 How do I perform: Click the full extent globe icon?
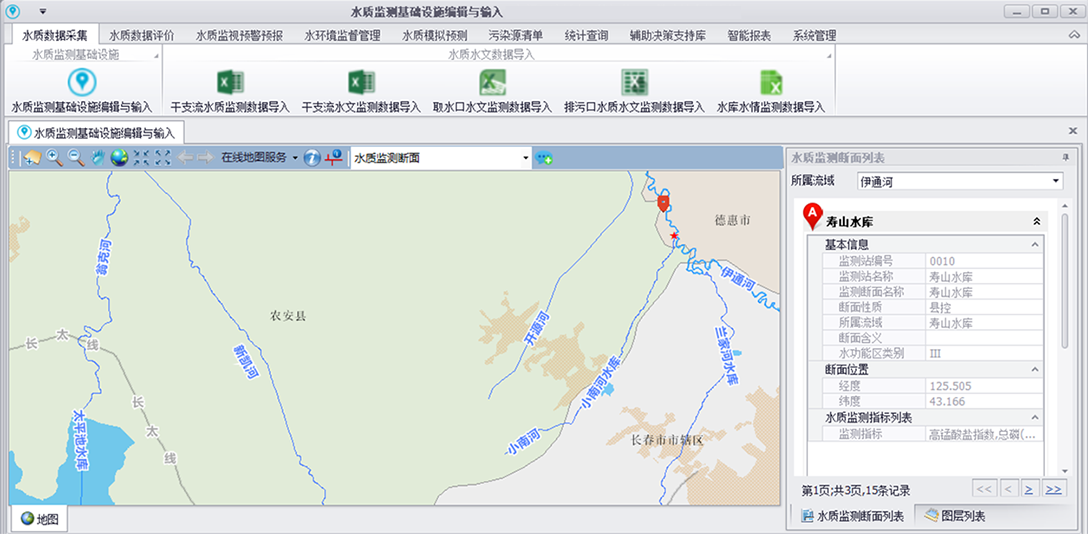119,158
